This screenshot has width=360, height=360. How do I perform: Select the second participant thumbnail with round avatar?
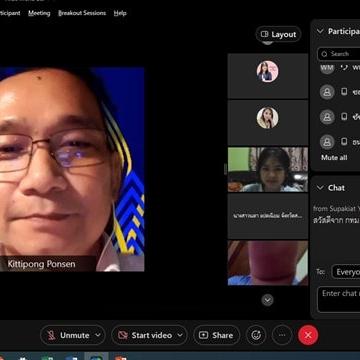tap(268, 123)
